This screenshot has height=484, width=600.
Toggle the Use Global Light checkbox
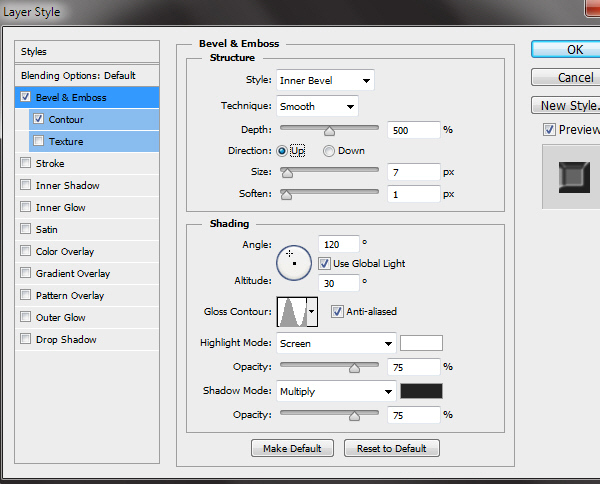325,263
